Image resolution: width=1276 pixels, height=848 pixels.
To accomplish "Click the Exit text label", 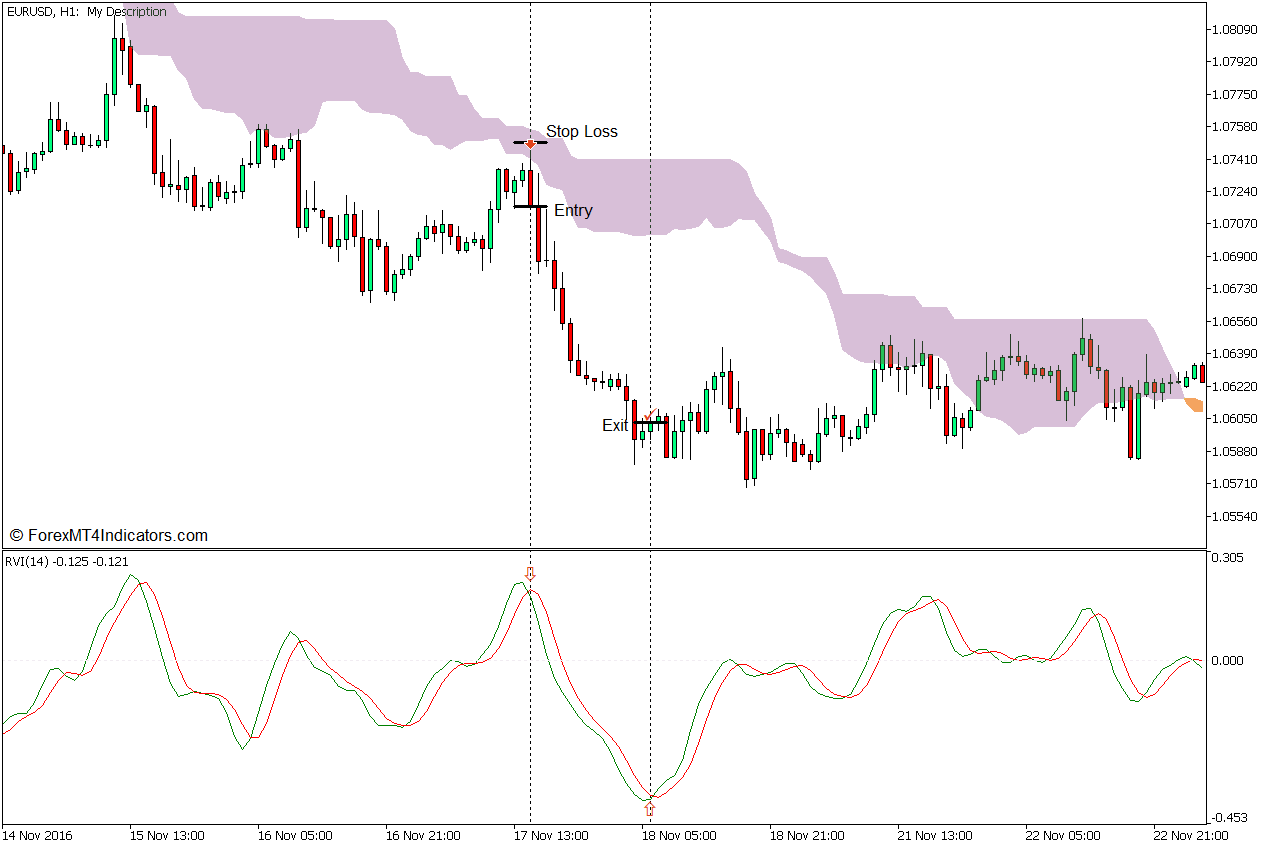I will (615, 426).
